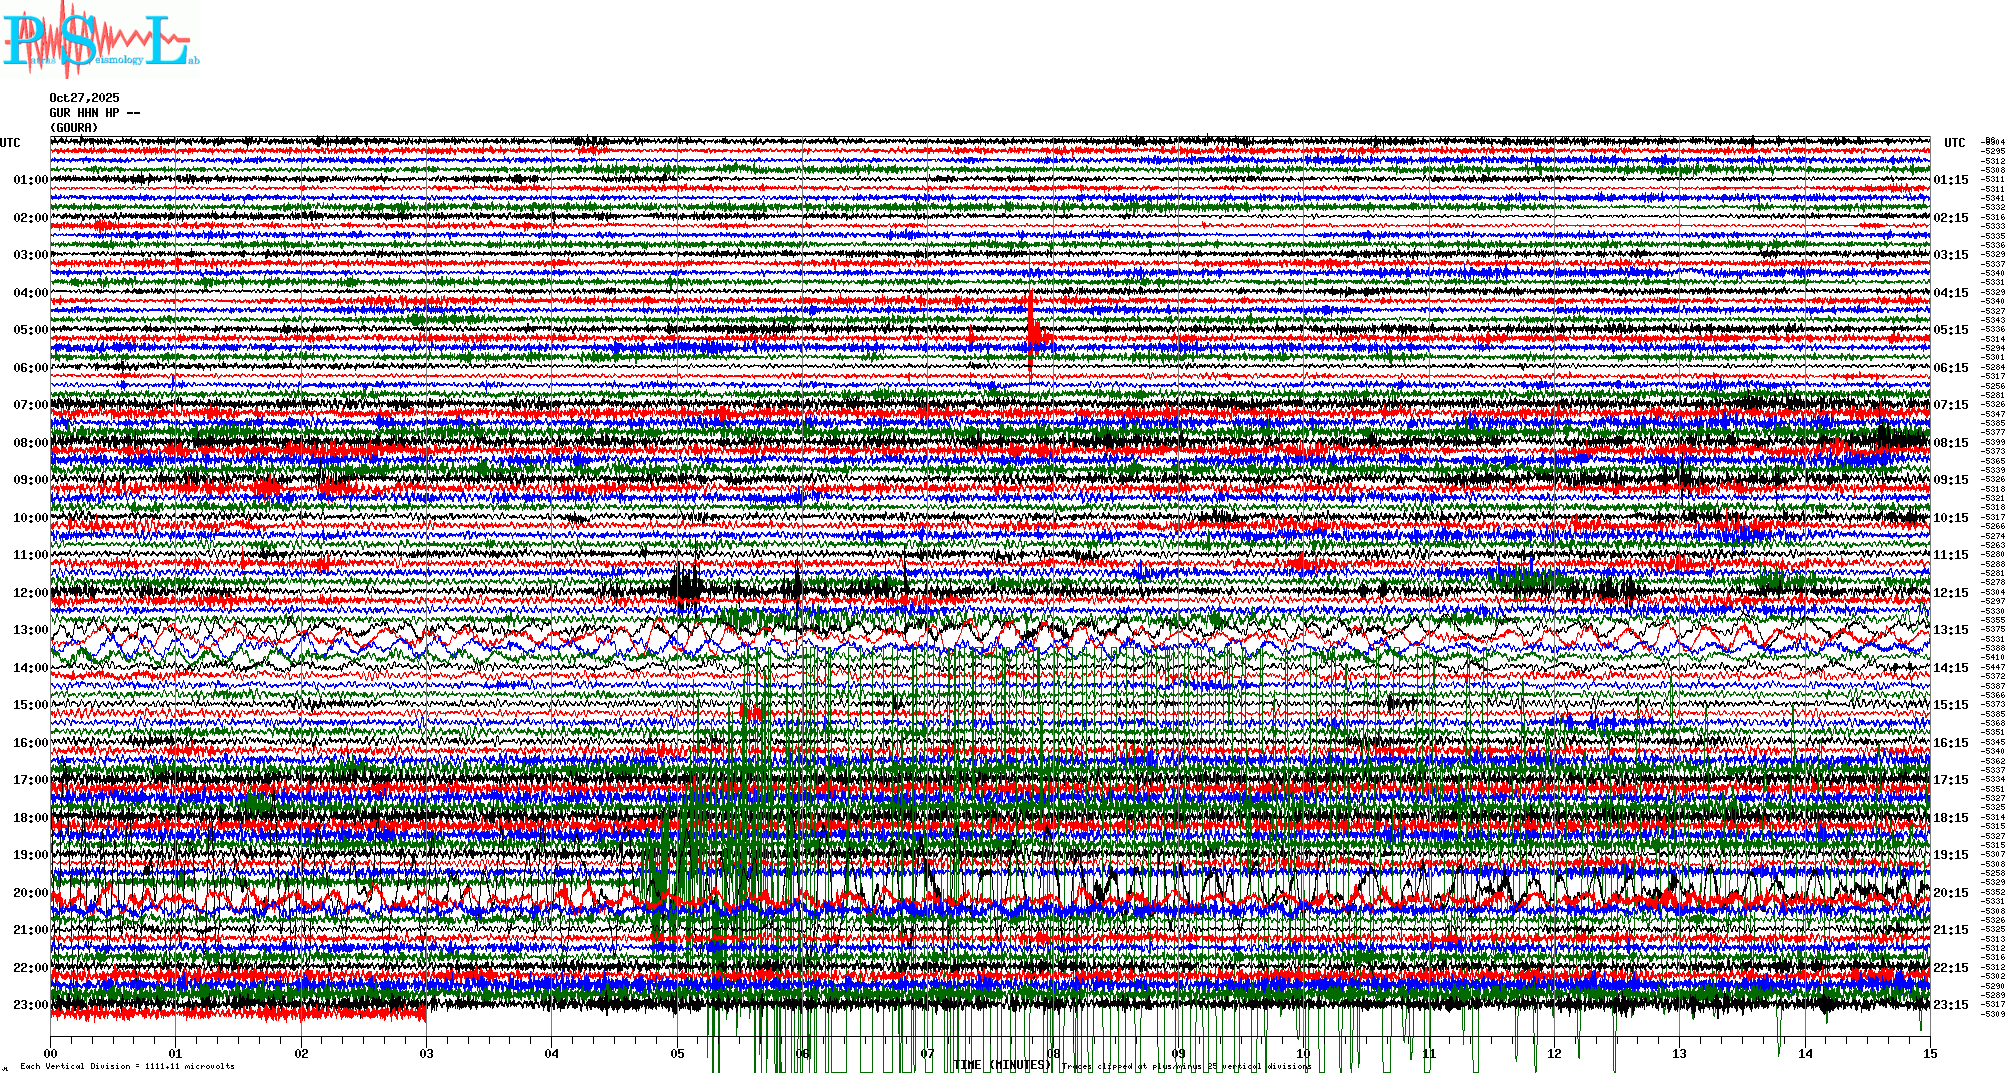This screenshot has height=1080, width=2010.
Task: Click minute tick 15 on bottom axis
Action: 1929,1053
